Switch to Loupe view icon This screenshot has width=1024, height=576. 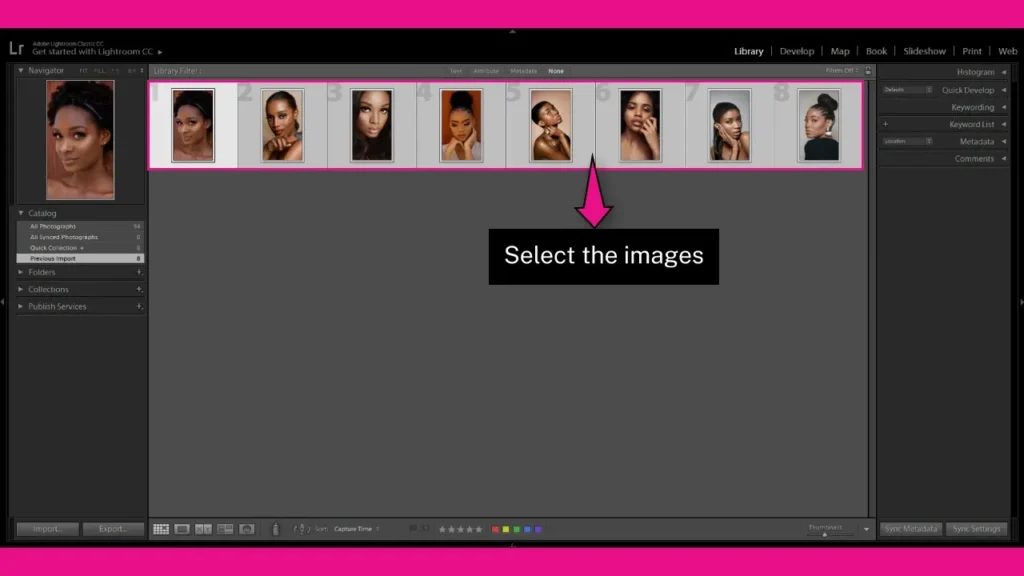182,529
